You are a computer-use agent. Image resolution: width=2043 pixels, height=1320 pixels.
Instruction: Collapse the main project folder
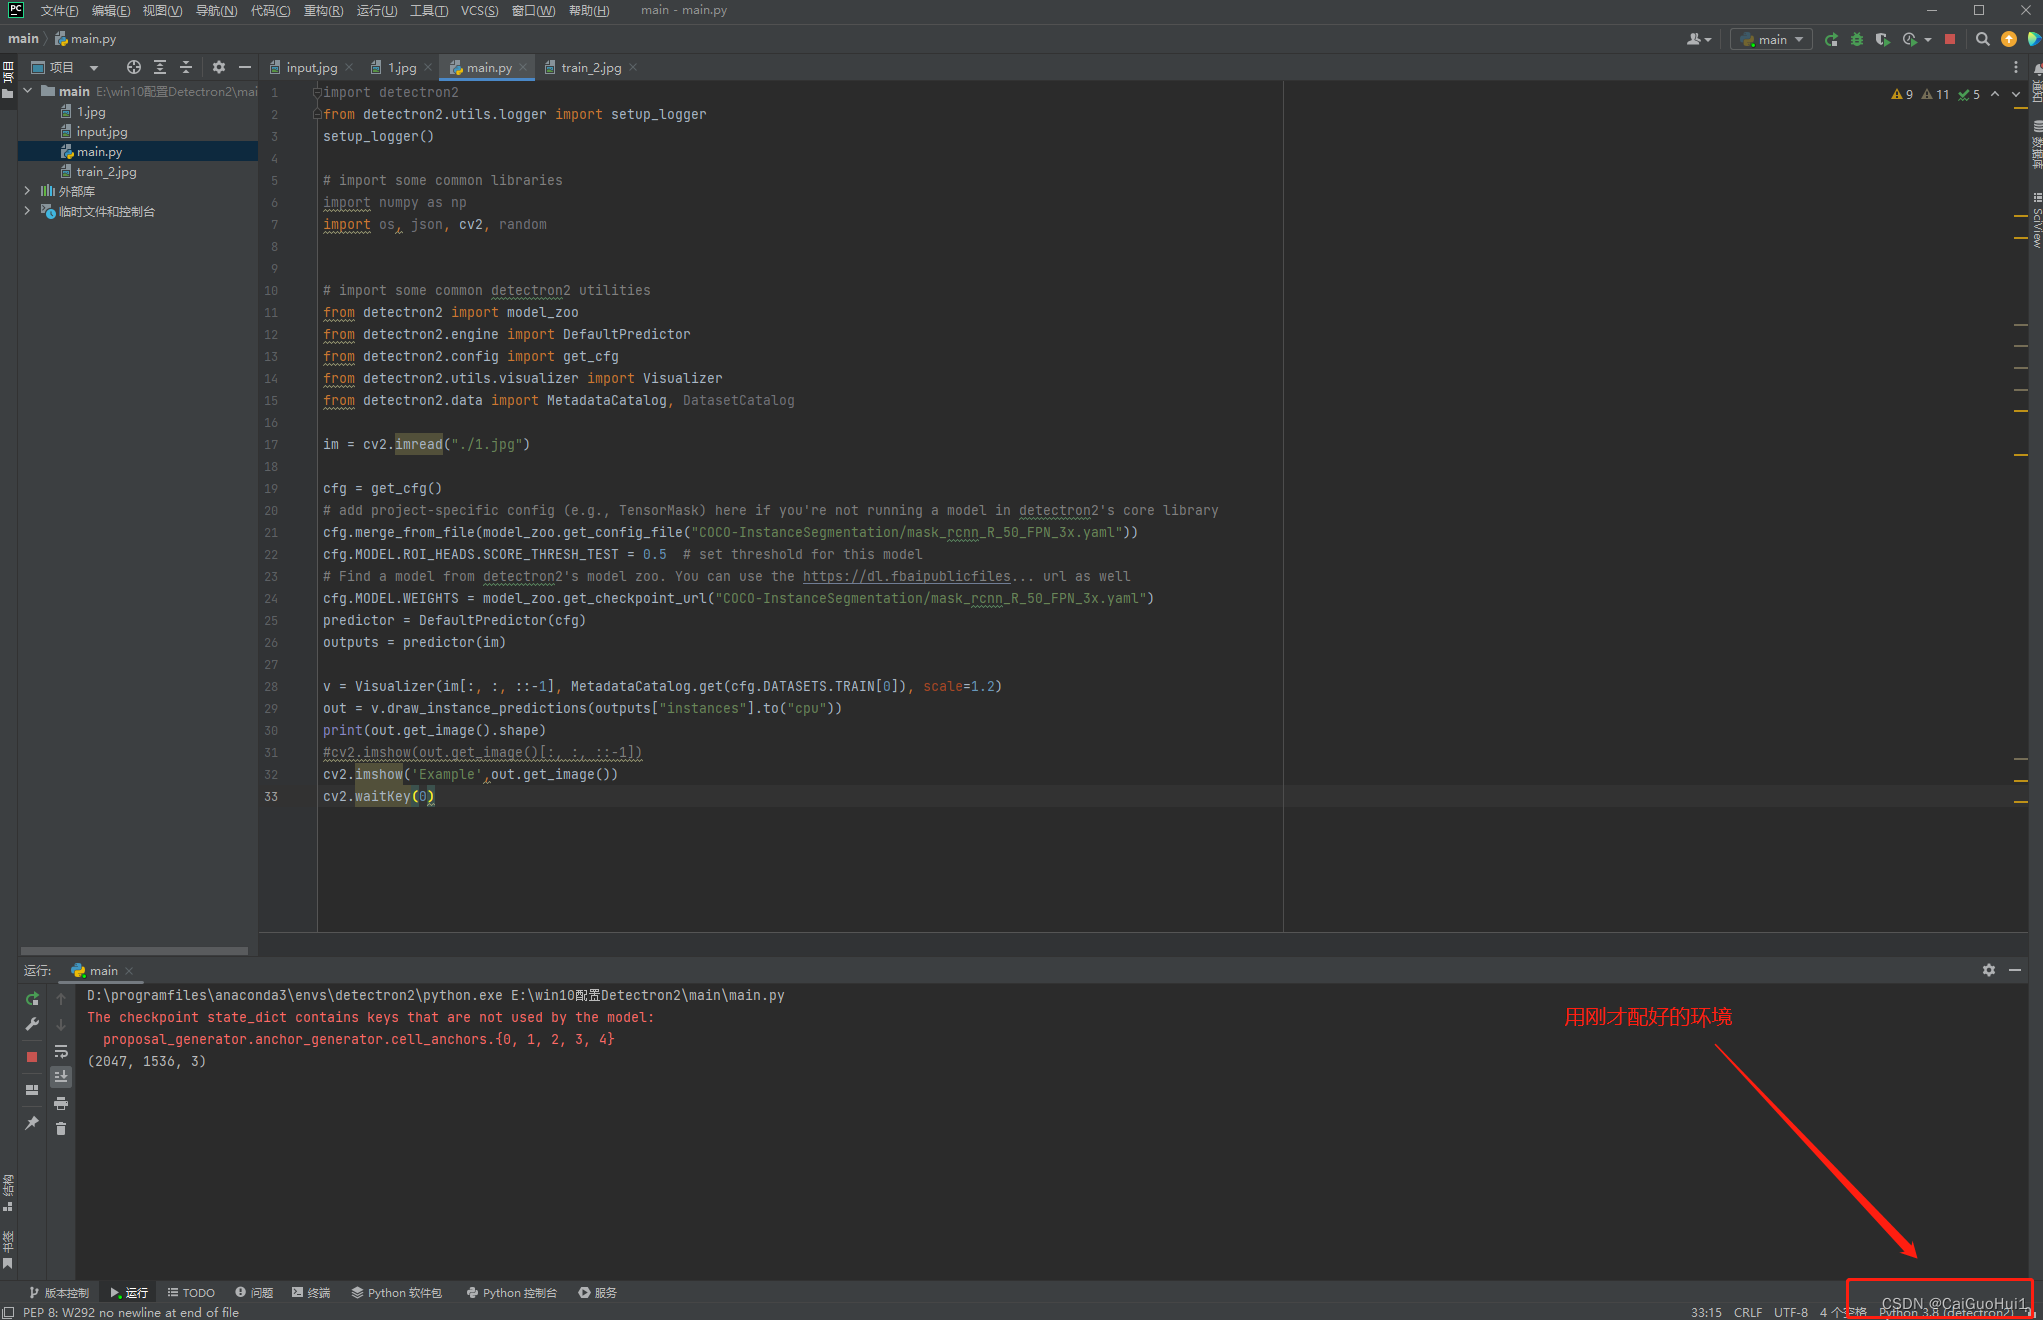tap(28, 91)
